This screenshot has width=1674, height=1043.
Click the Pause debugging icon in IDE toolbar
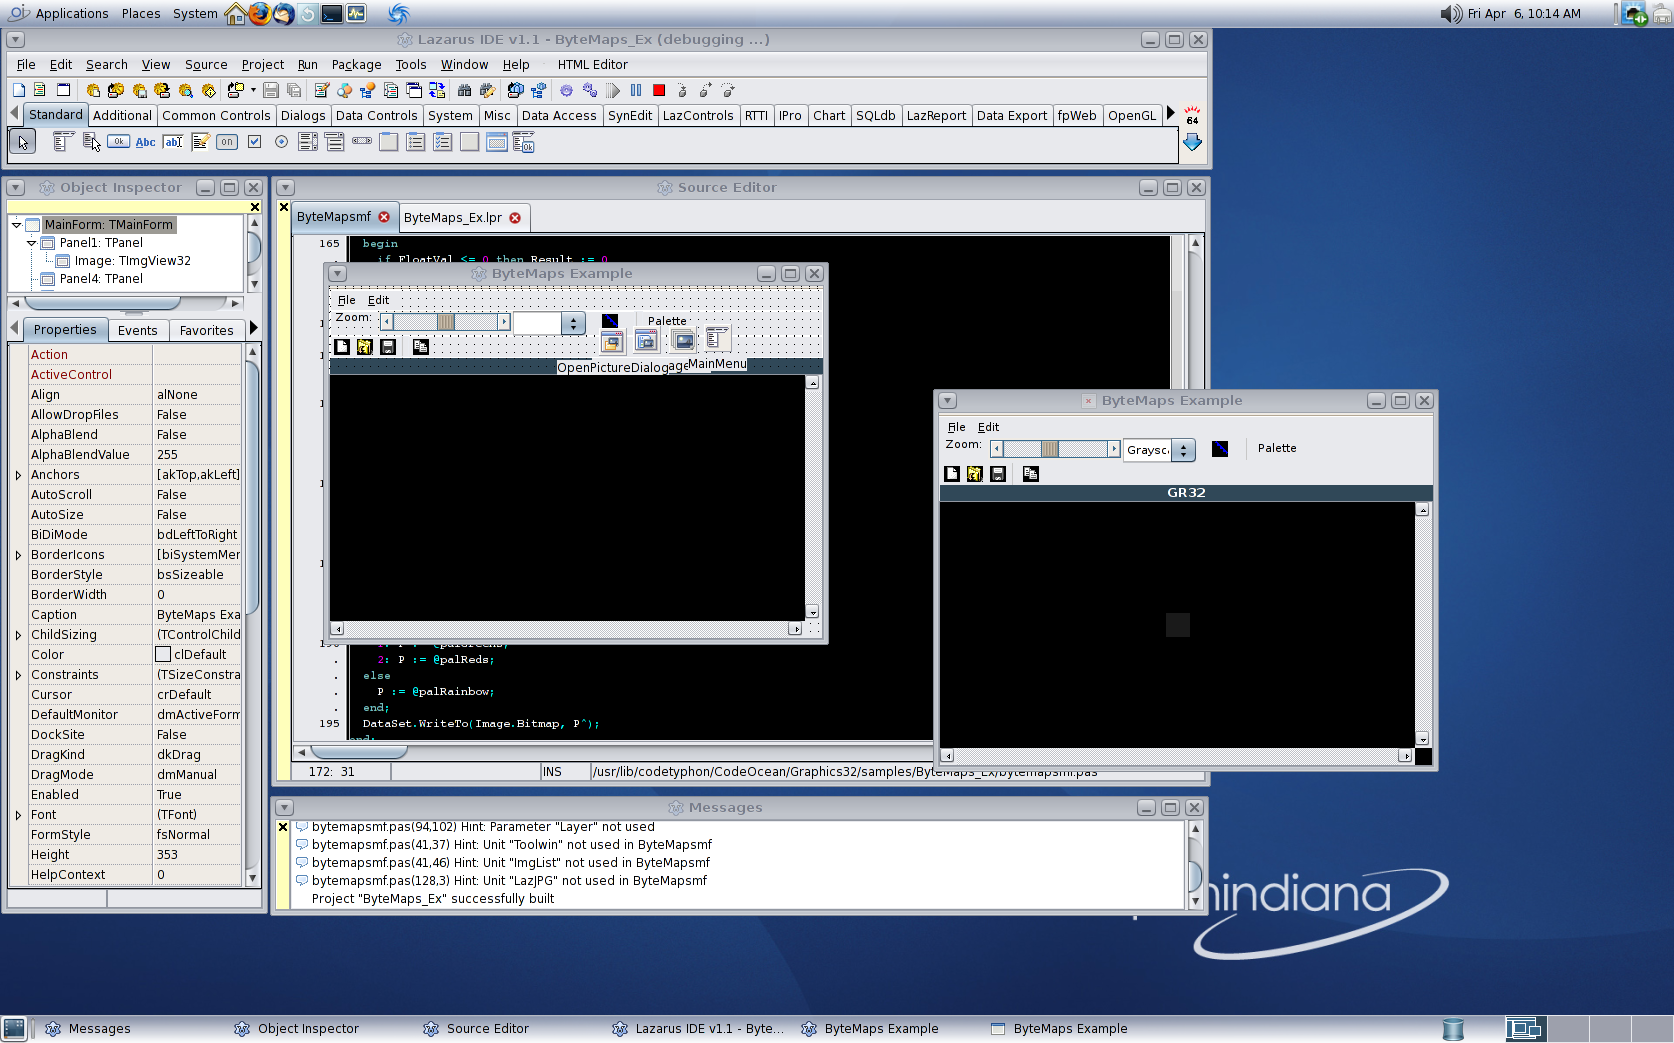[636, 90]
